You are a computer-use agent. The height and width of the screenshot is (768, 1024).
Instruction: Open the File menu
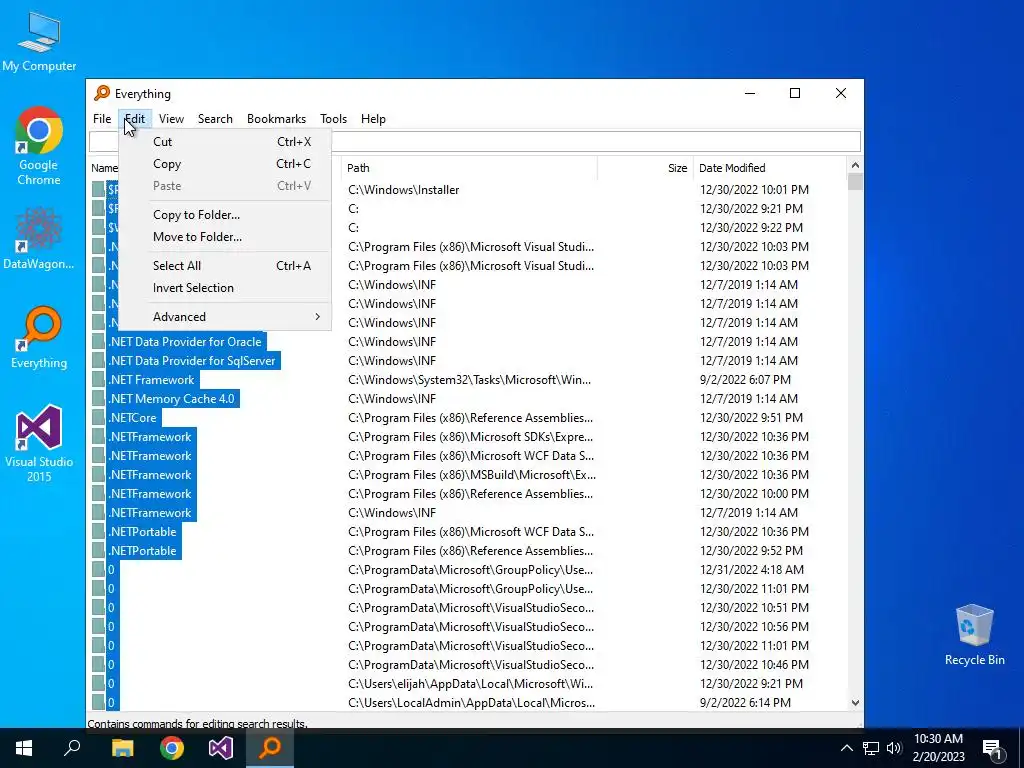pyautogui.click(x=102, y=119)
